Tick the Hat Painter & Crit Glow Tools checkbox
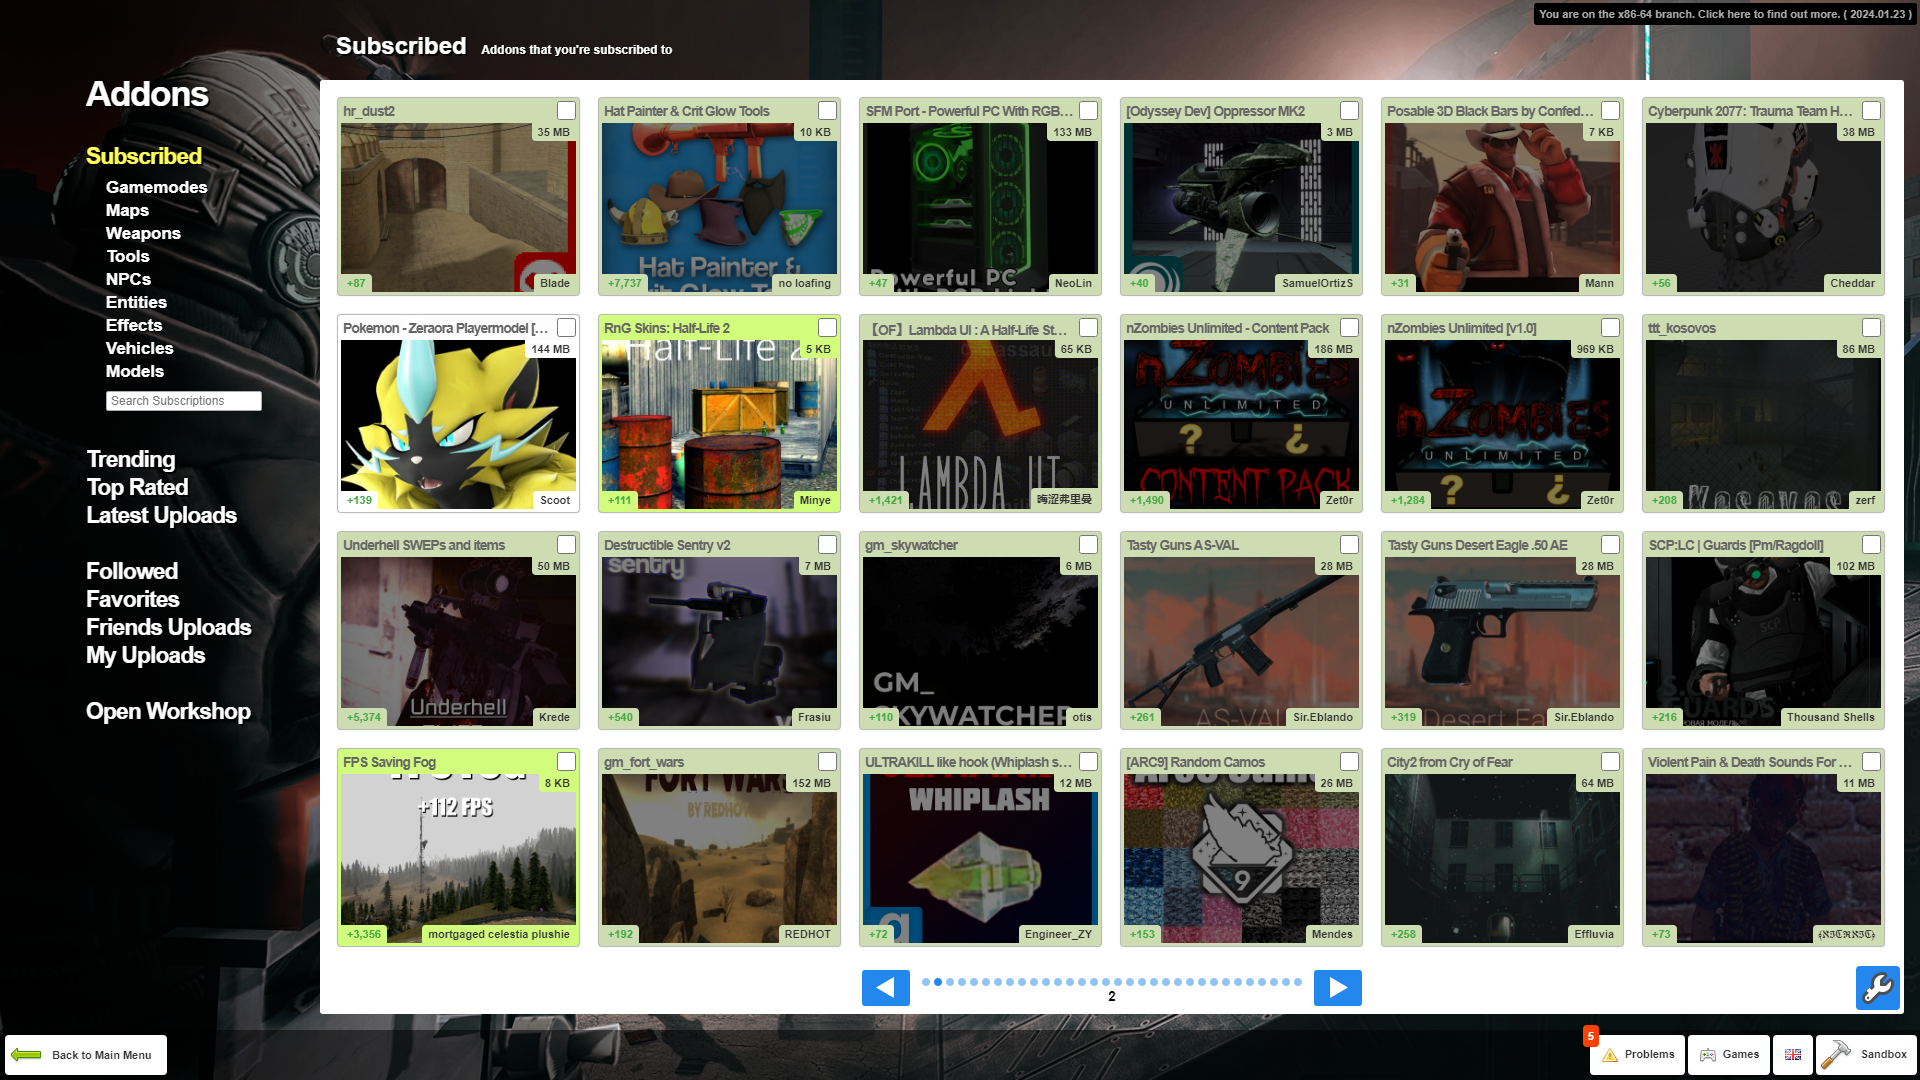Image resolution: width=1920 pixels, height=1080 pixels. [827, 111]
